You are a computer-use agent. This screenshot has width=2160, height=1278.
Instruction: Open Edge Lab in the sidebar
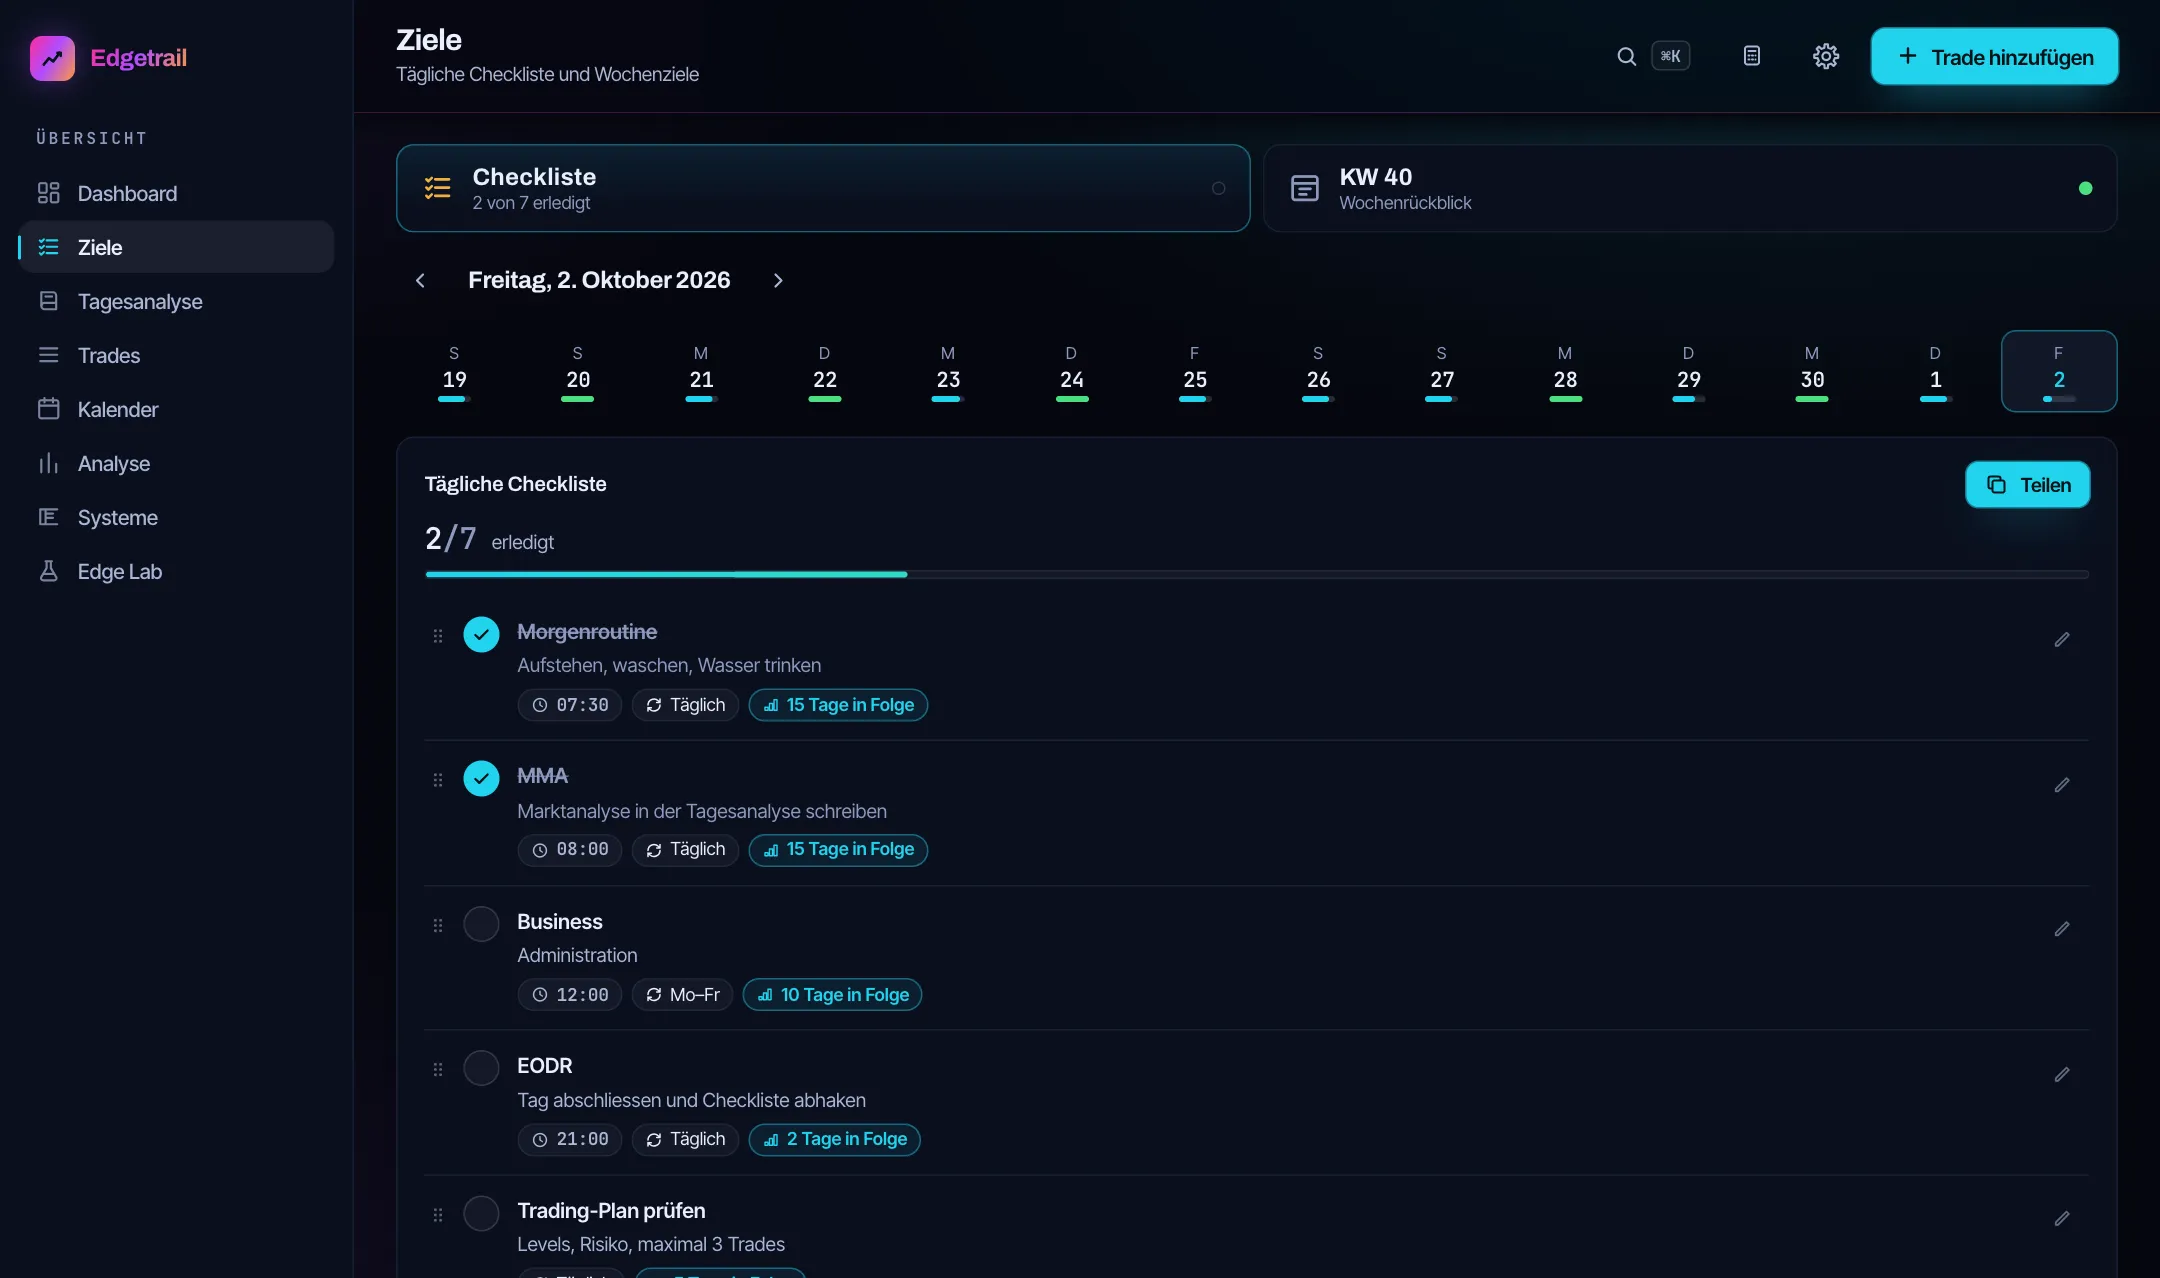tap(176, 571)
